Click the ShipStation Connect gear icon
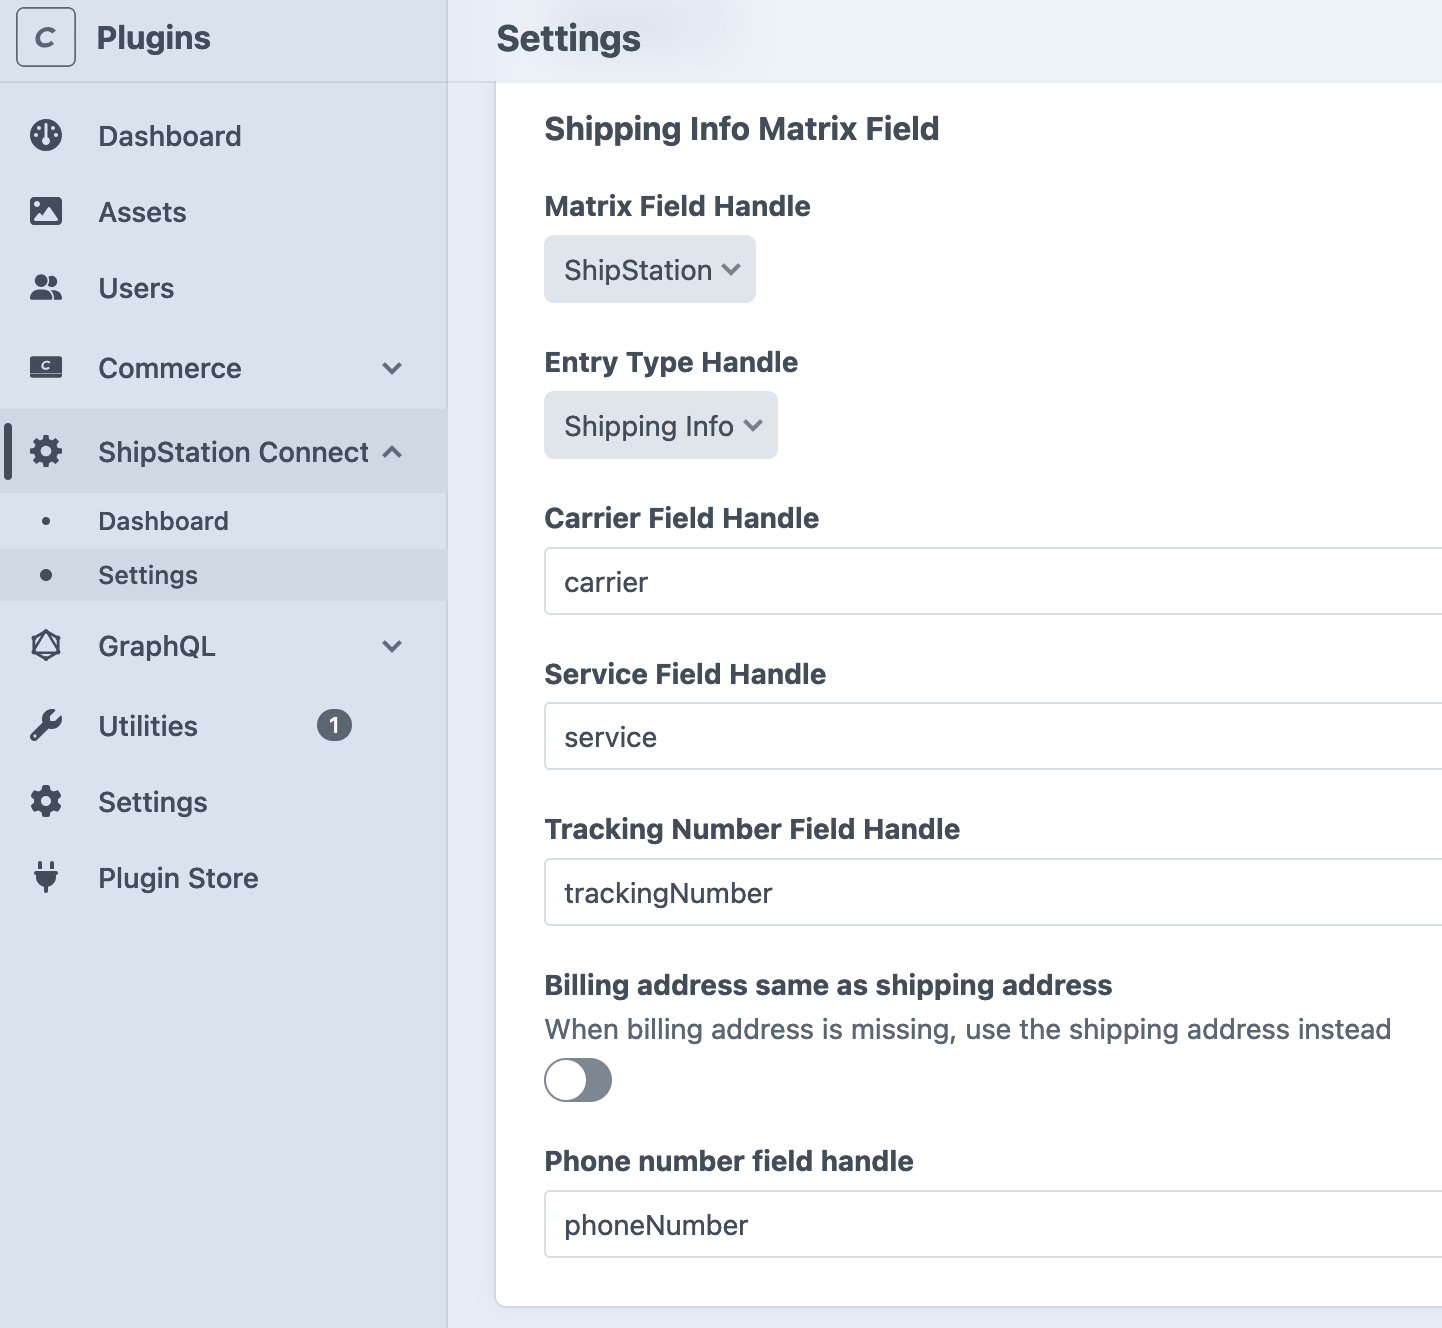Image resolution: width=1442 pixels, height=1328 pixels. coord(46,451)
